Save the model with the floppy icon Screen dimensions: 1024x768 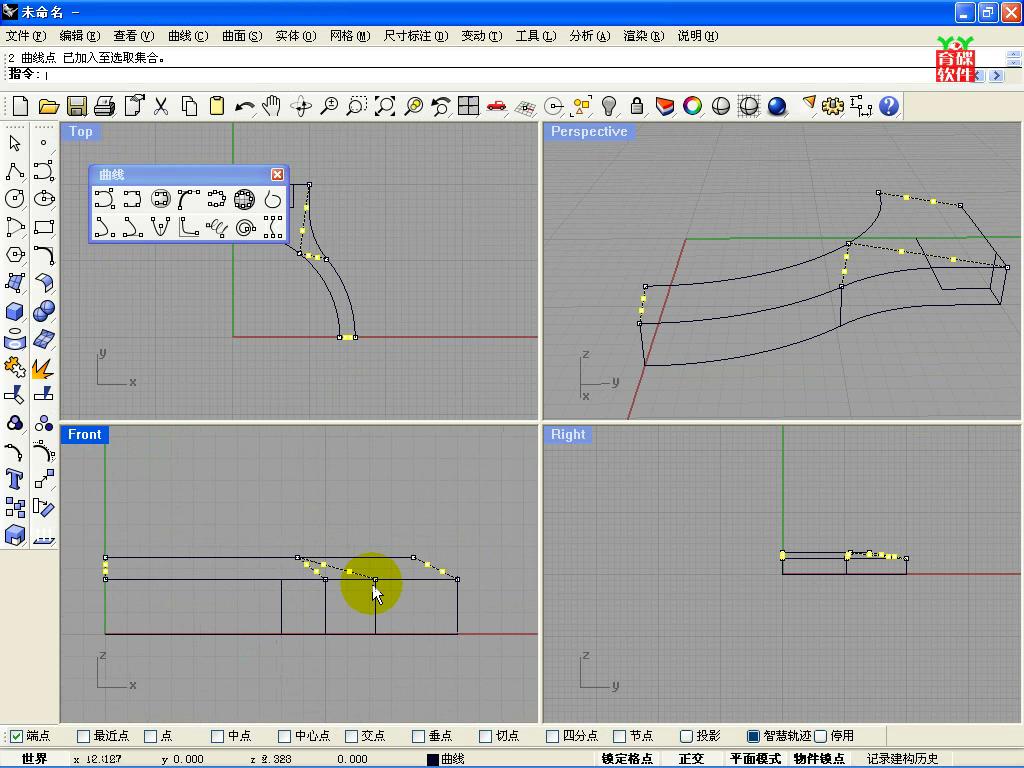pyautogui.click(x=77, y=105)
